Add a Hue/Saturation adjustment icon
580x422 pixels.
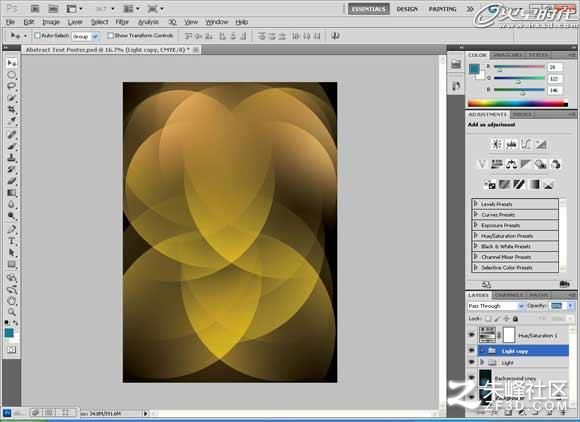click(x=496, y=164)
